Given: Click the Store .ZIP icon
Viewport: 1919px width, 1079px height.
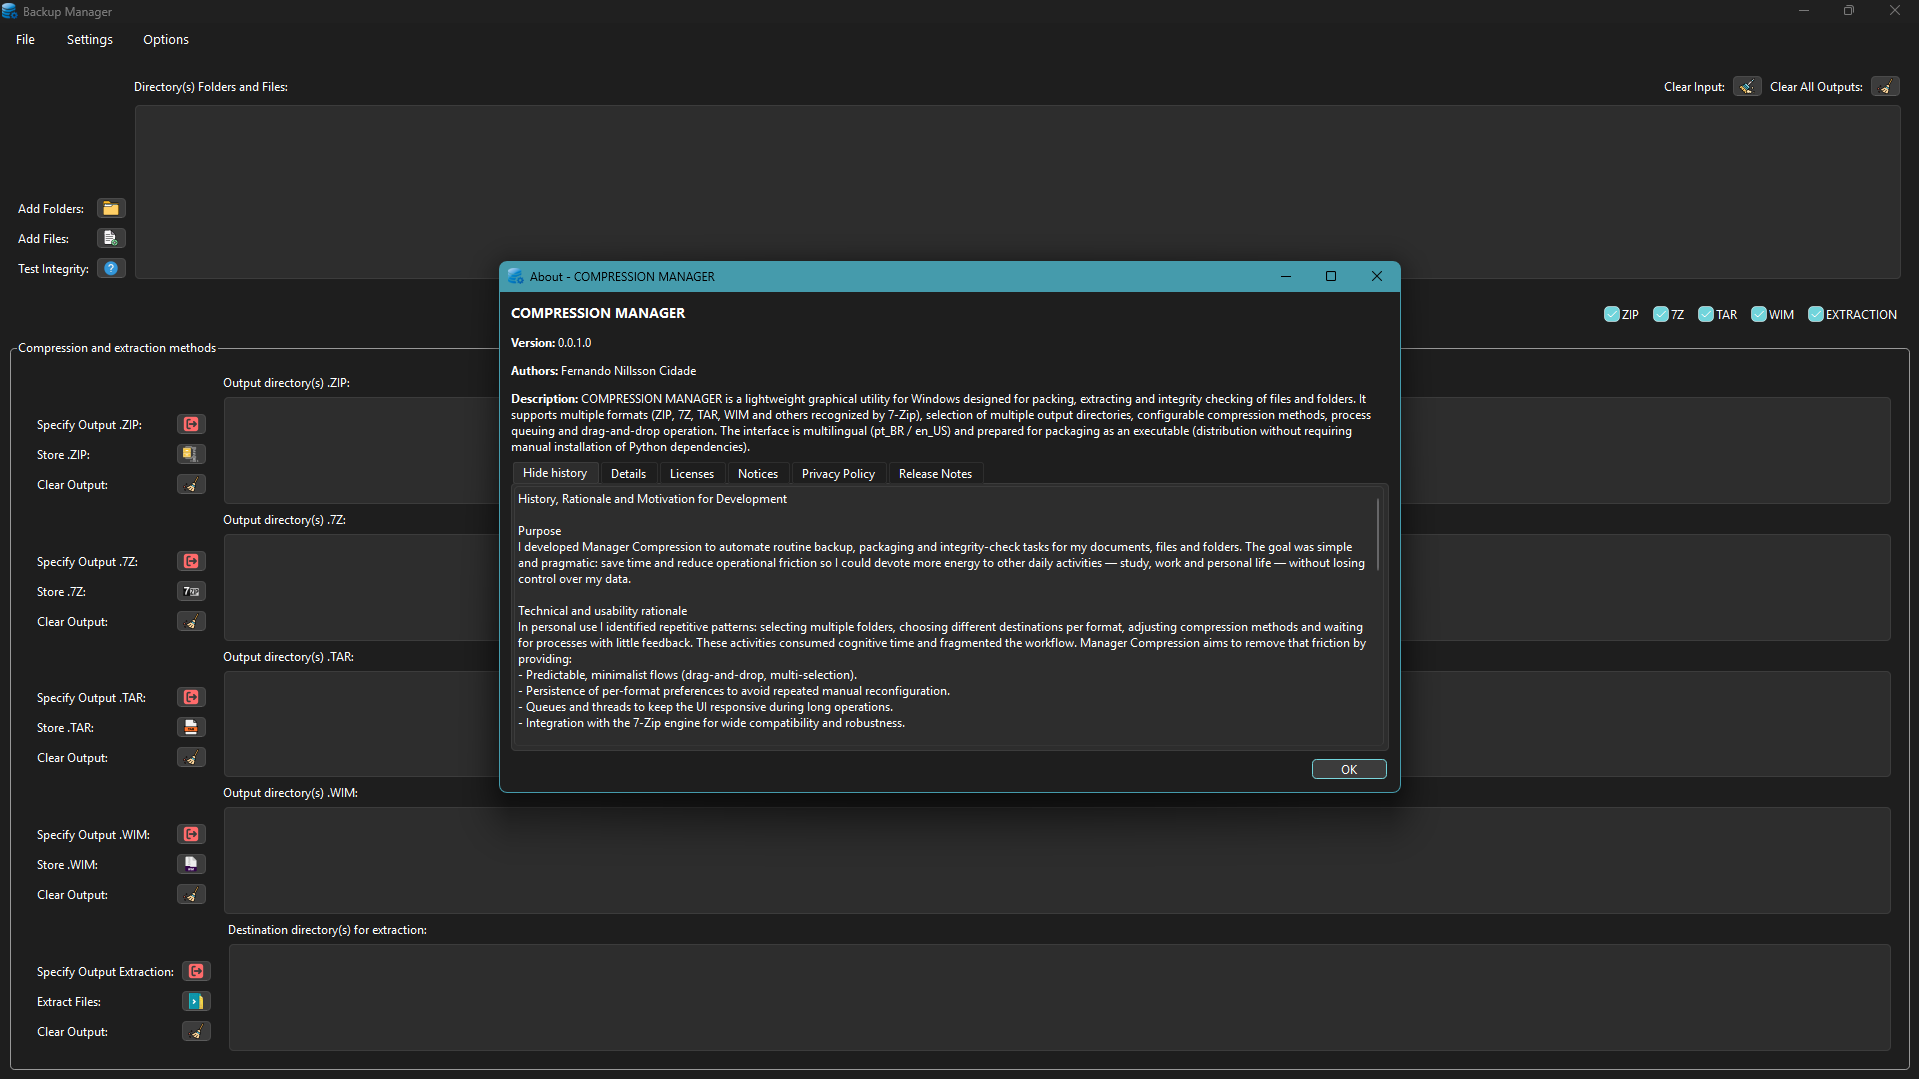Looking at the screenshot, I should click(x=191, y=454).
